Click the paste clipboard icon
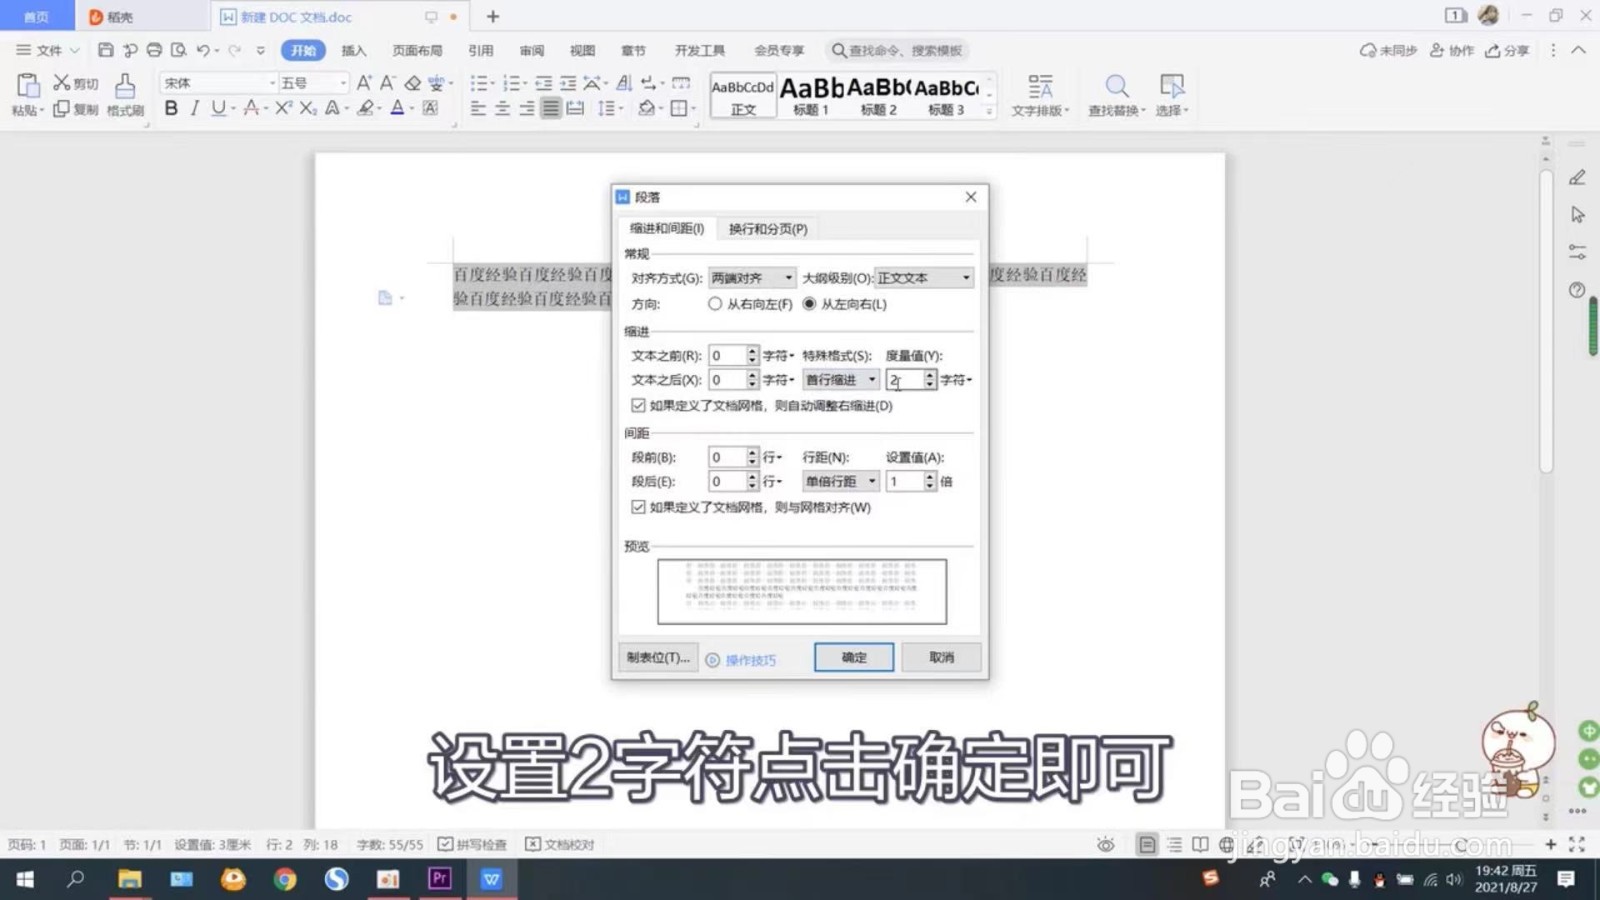 coord(27,87)
